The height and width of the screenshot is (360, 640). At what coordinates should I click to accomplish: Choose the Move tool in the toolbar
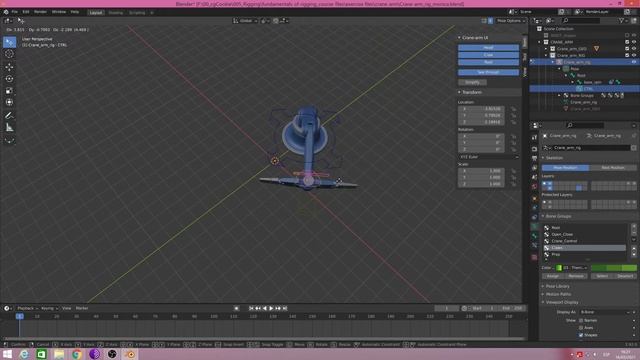tap(9, 67)
